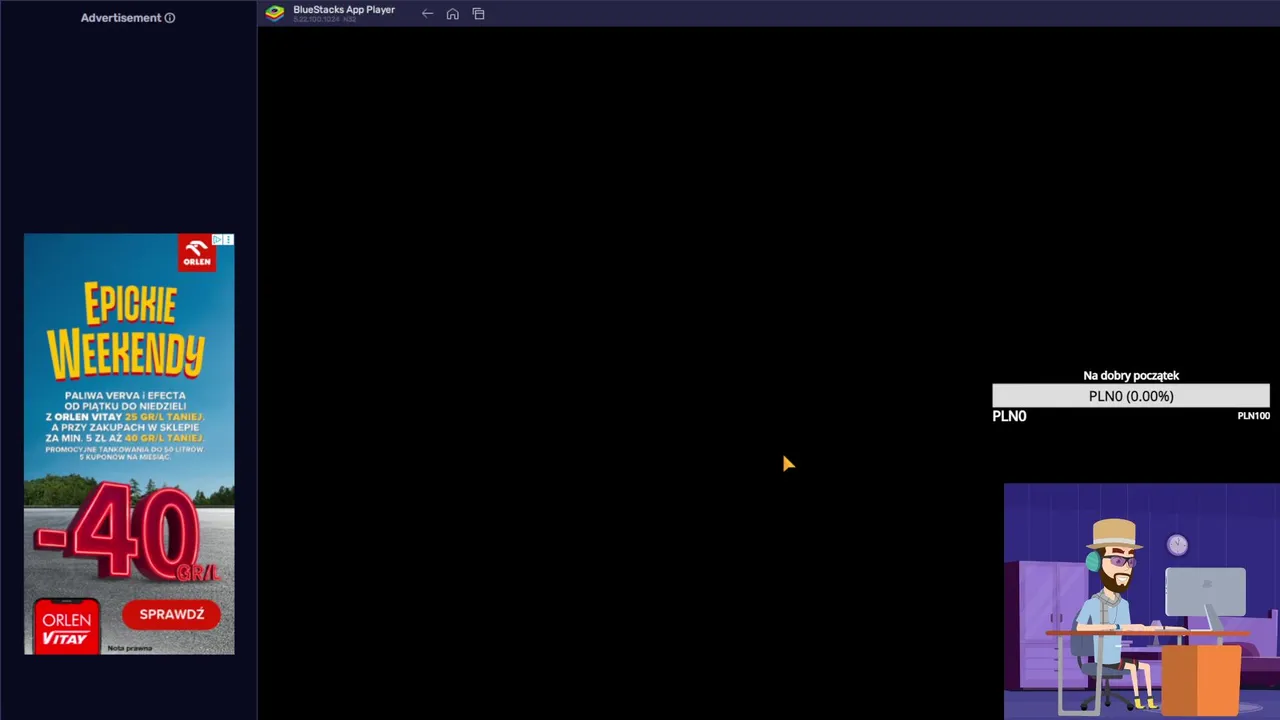
Task: Click the BlueStacks App Player title
Action: 344,10
